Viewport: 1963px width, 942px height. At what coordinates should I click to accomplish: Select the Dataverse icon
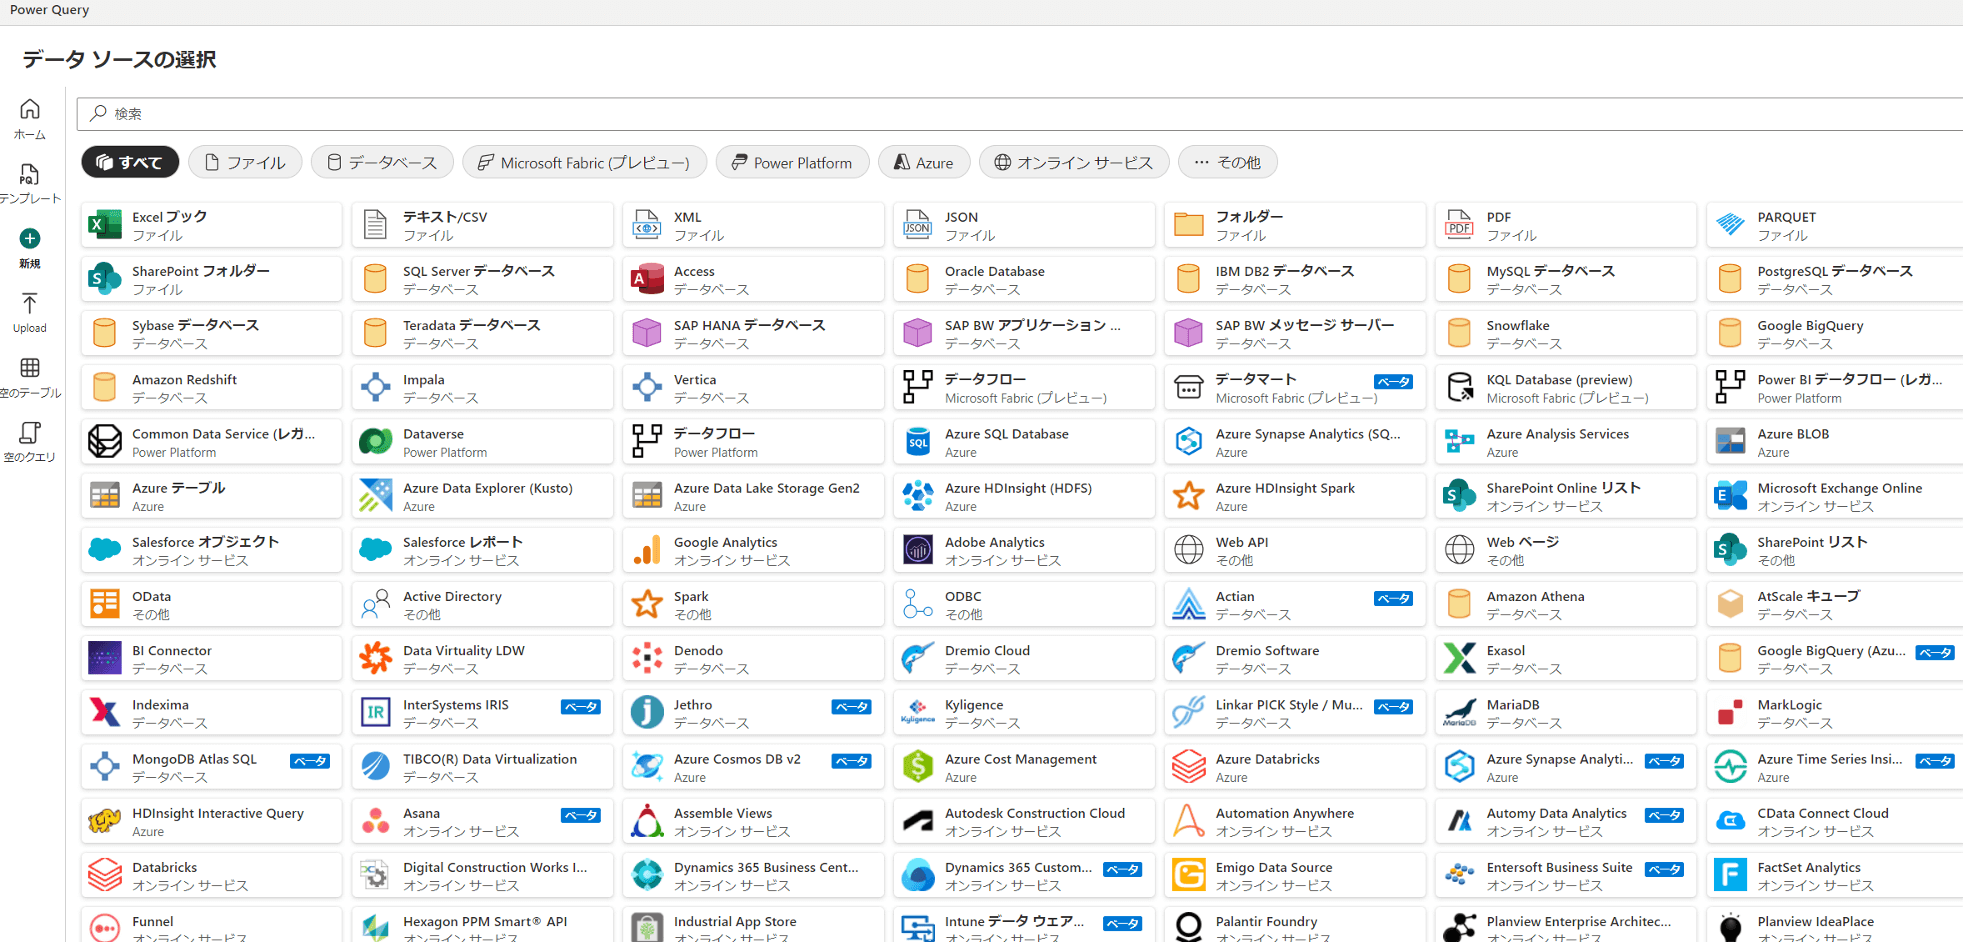[x=376, y=441]
